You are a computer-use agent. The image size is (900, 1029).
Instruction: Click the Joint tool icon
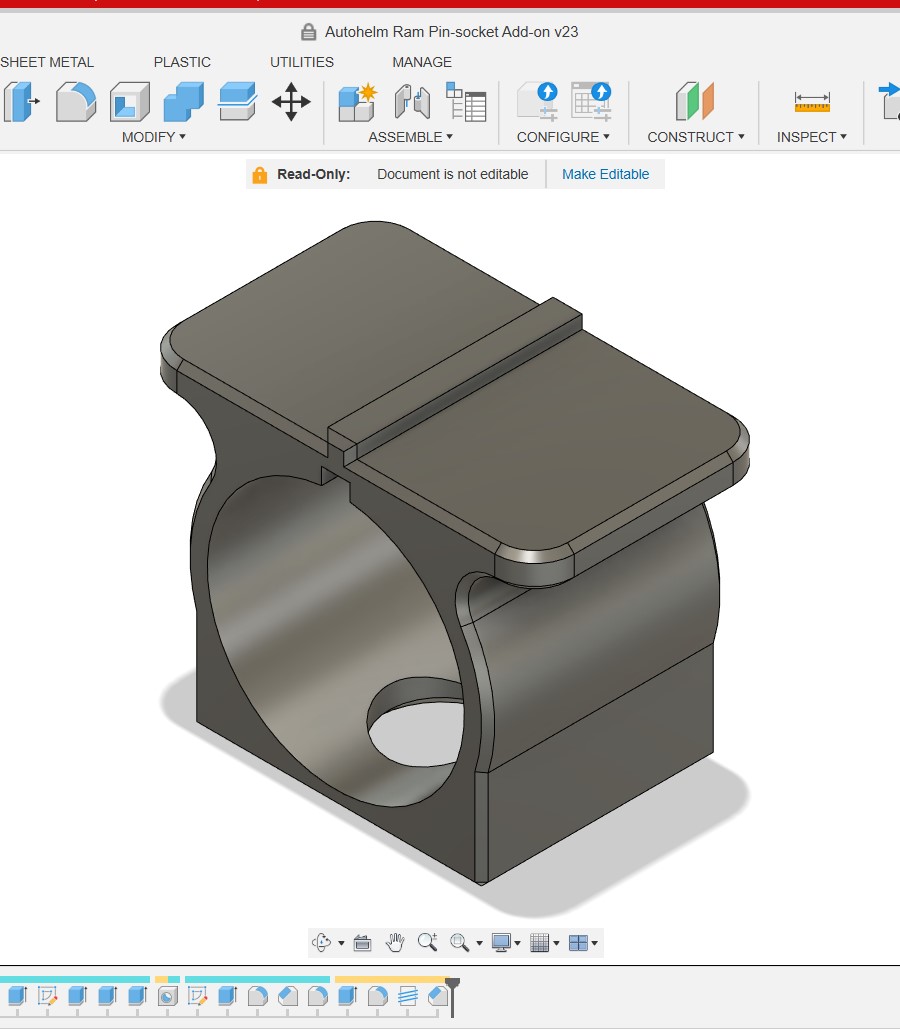[412, 102]
